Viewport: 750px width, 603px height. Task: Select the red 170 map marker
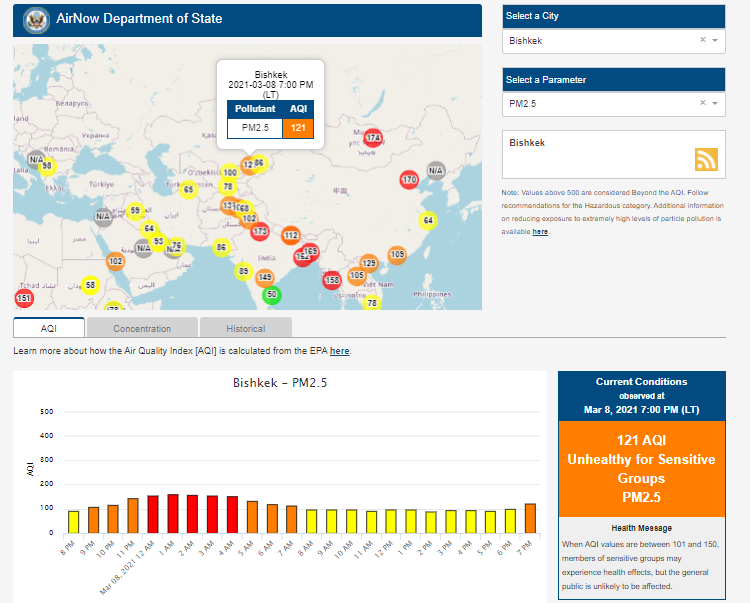(x=408, y=180)
